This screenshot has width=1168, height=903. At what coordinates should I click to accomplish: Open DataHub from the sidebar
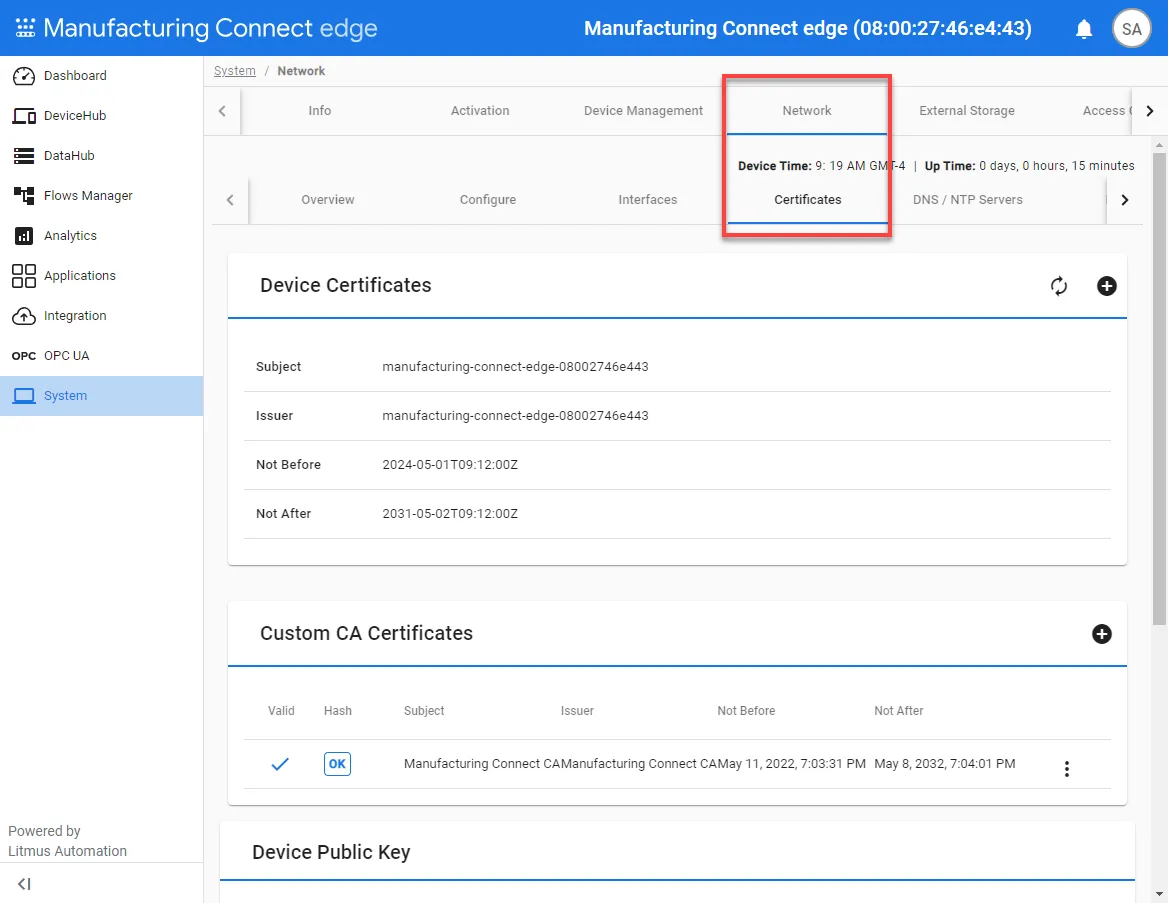coord(101,156)
